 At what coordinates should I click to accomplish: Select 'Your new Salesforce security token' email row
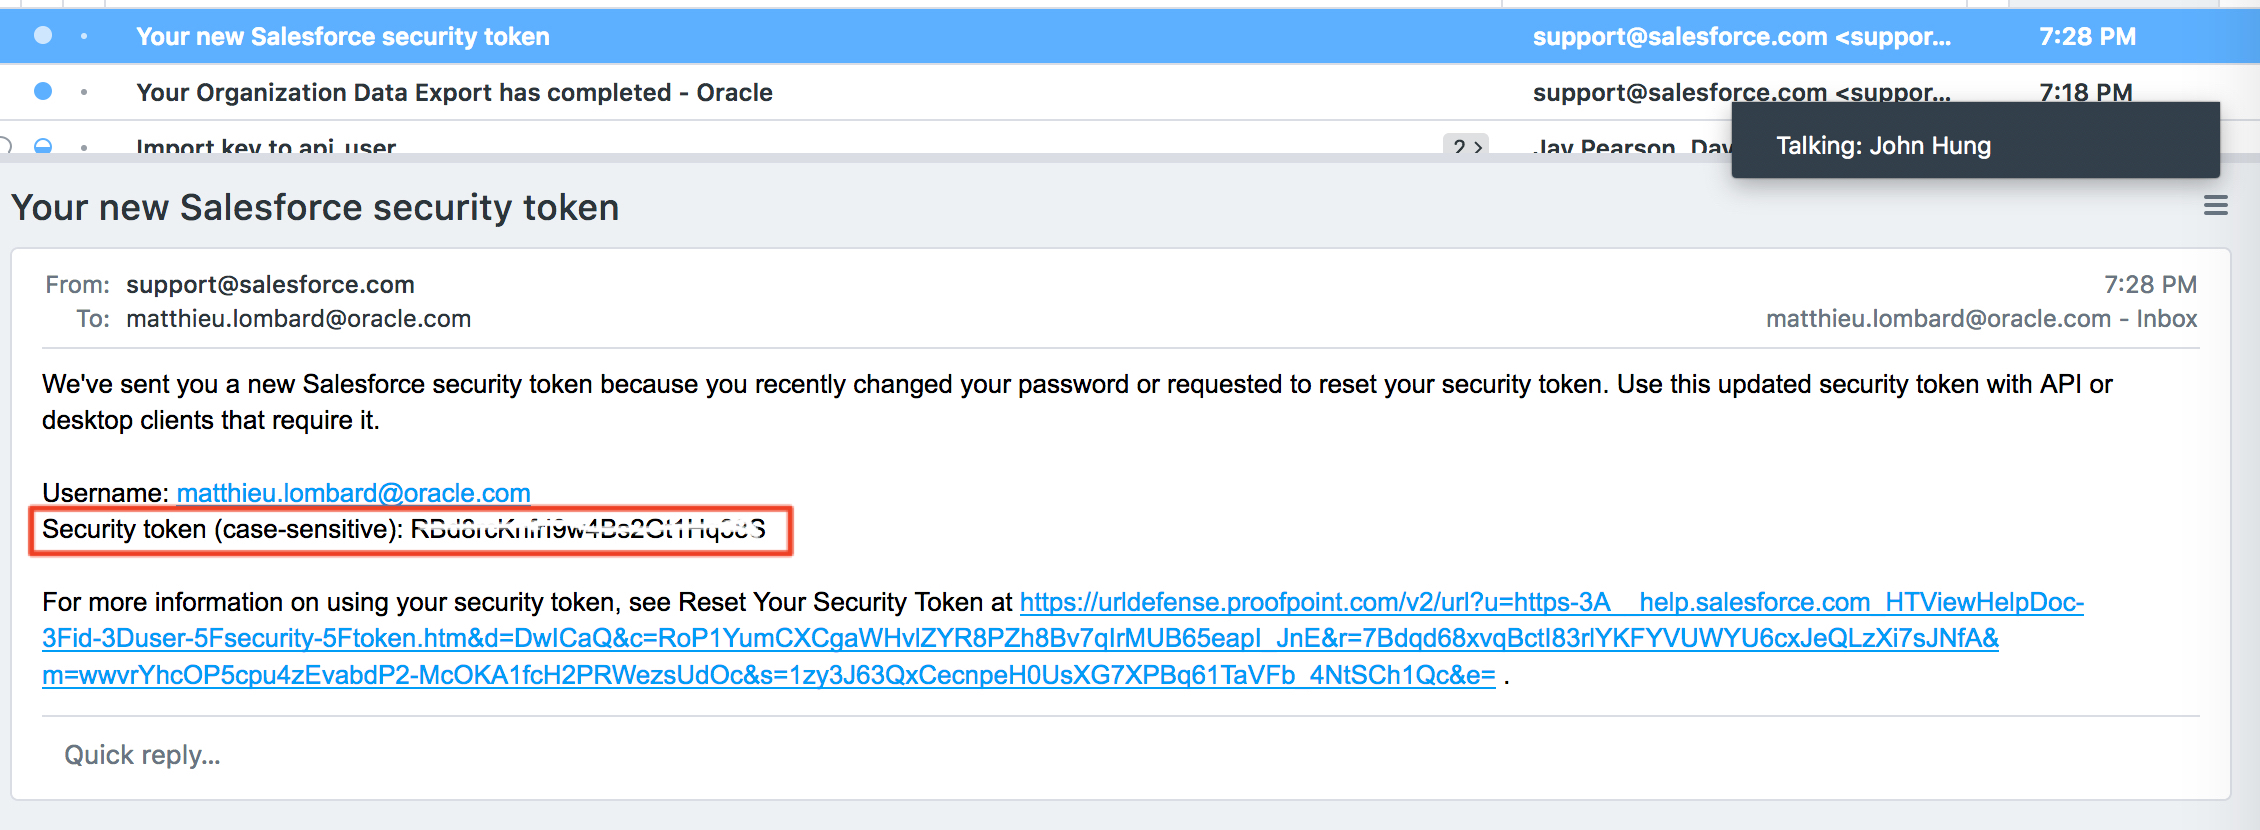click(x=343, y=36)
